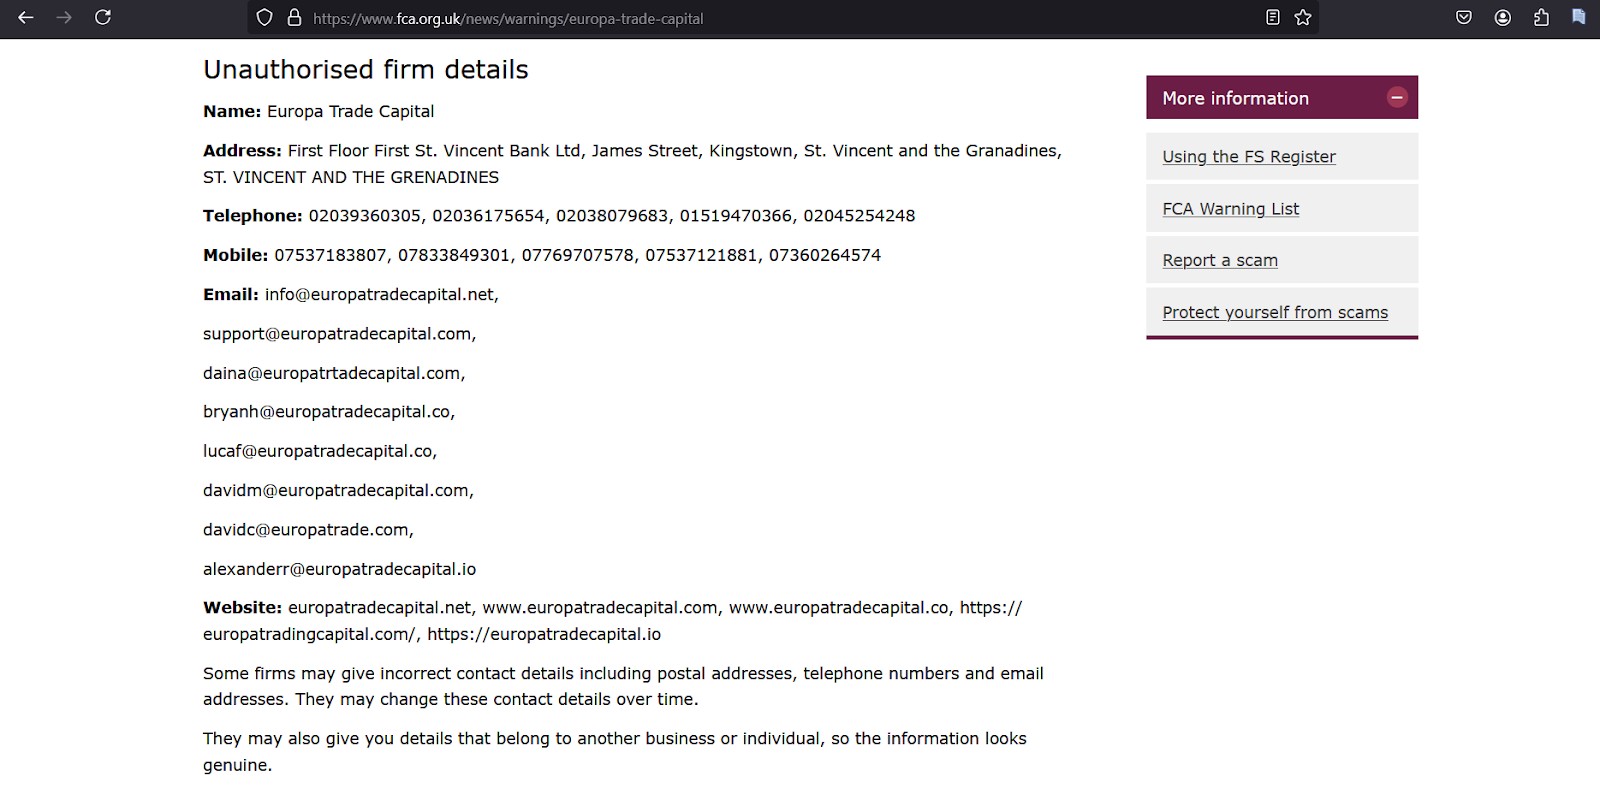Open the Firefox account icon
Screen dimensions: 1600x794
1503,18
